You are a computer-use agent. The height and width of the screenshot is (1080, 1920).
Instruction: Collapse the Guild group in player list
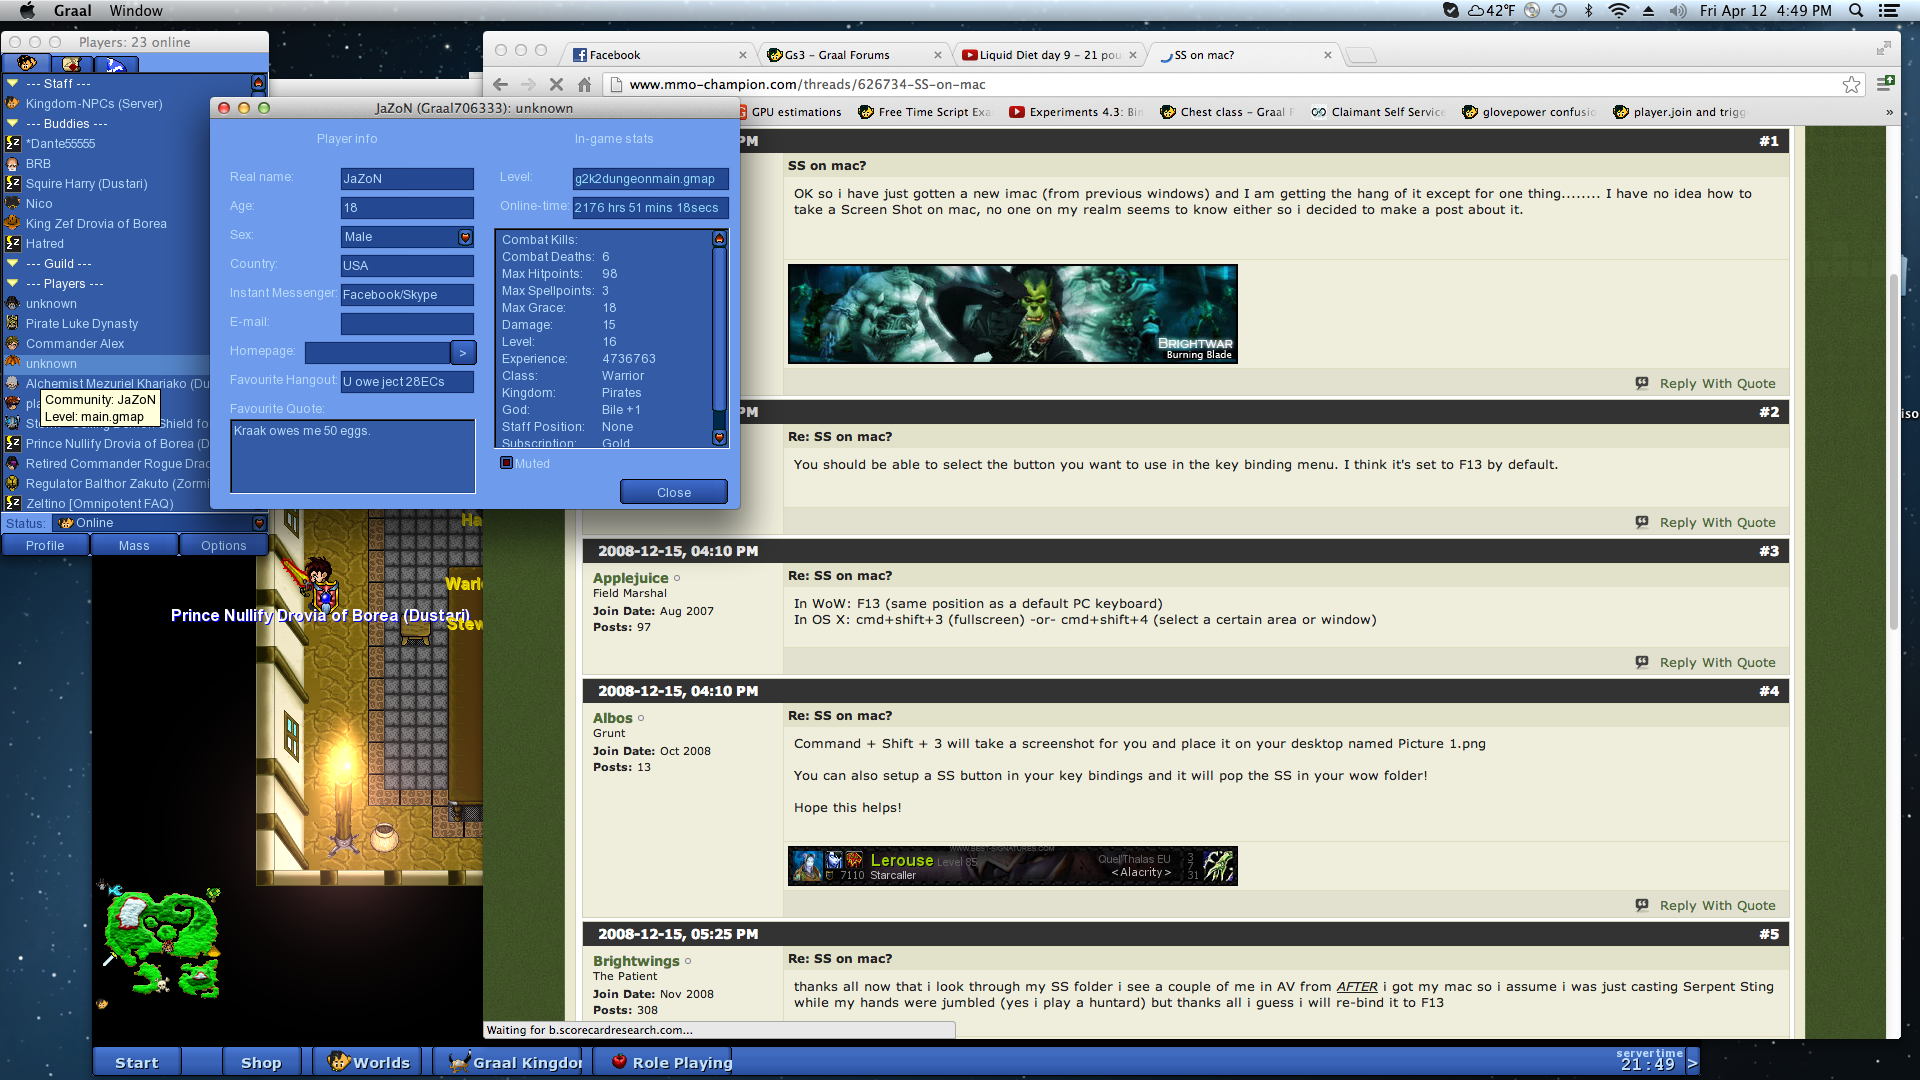13,264
